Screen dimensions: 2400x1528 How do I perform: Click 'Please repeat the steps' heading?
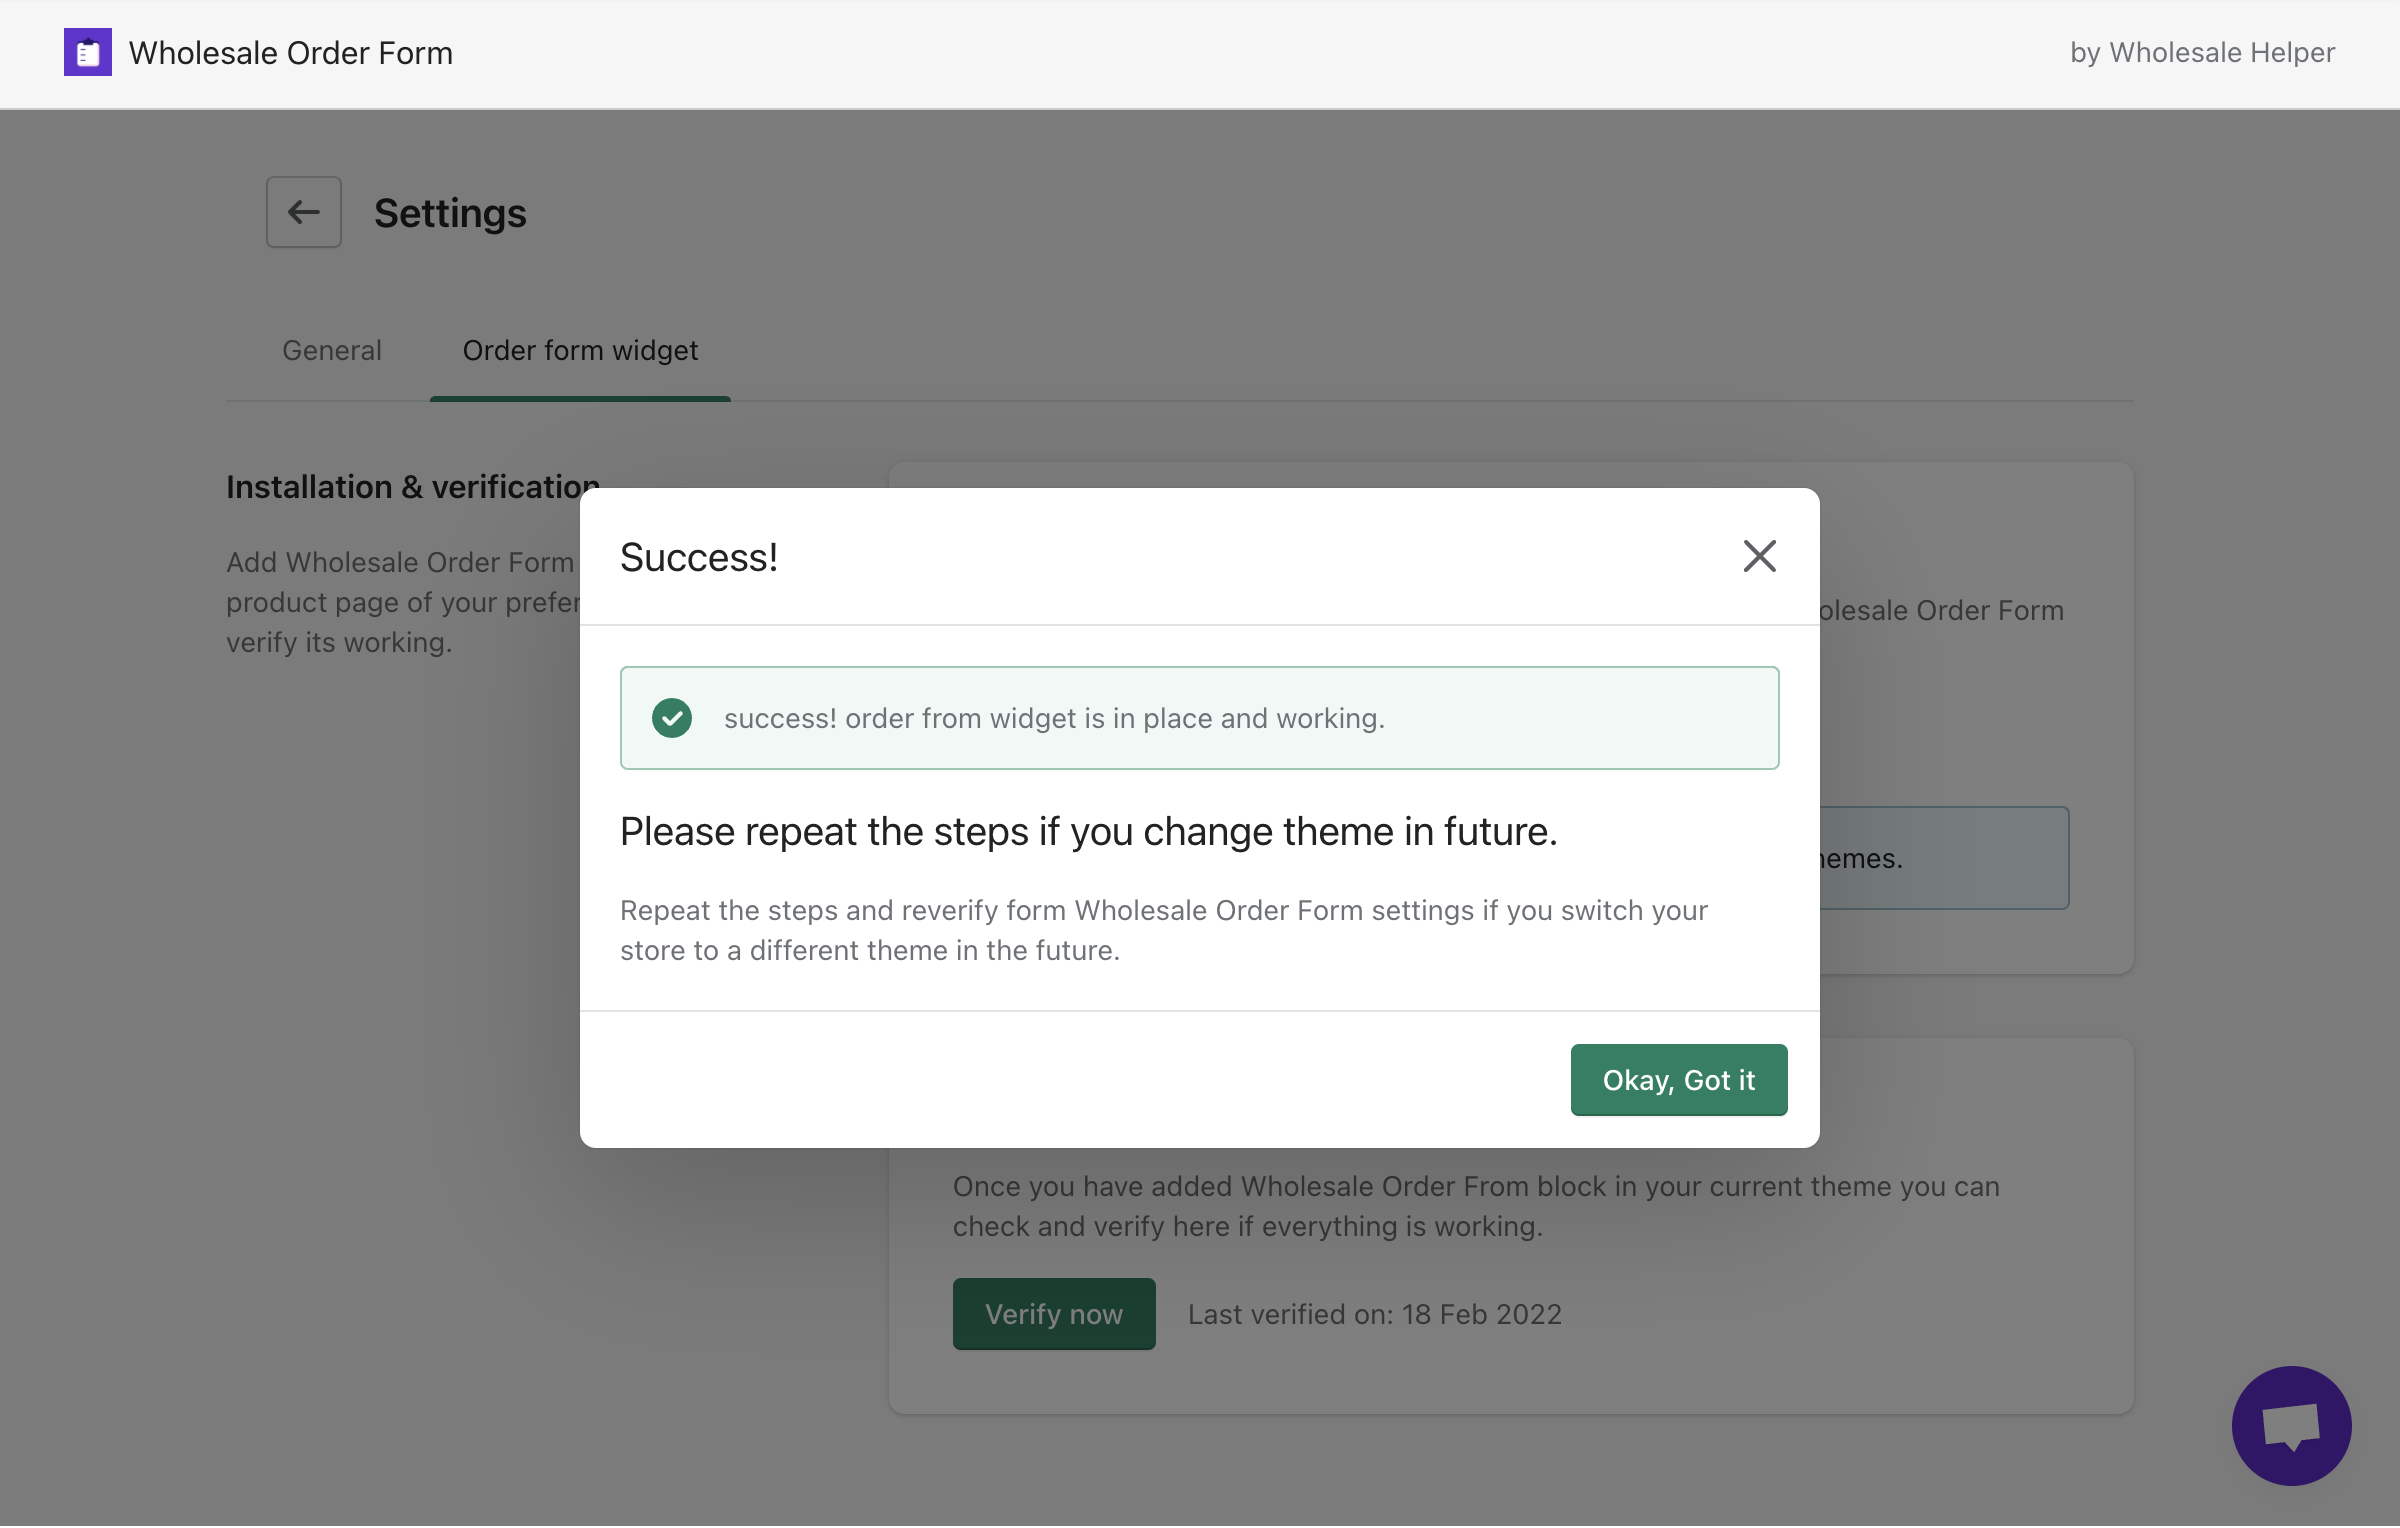point(1089,831)
